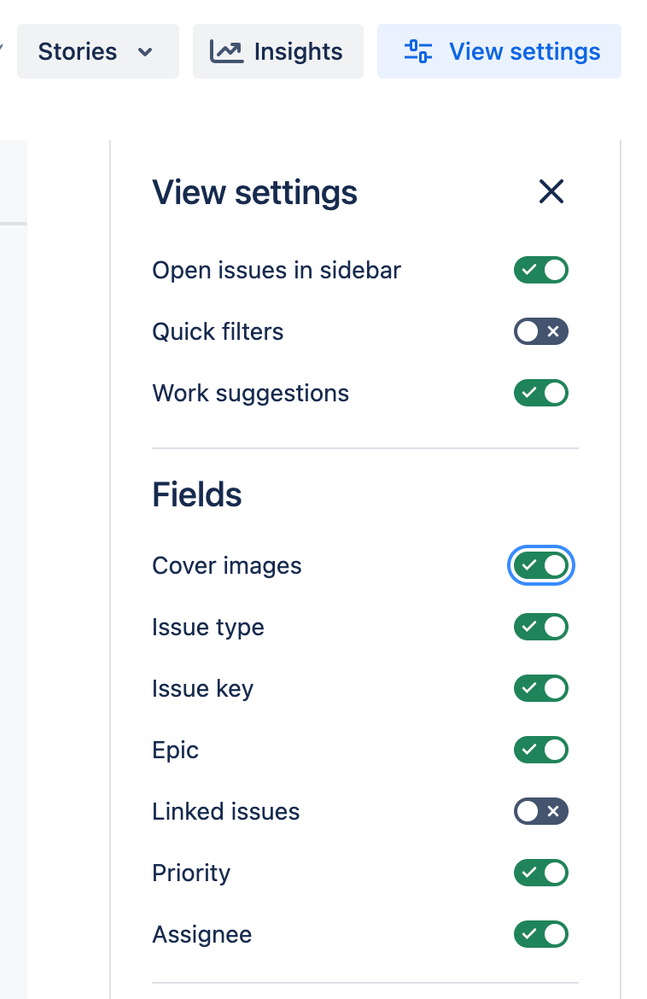Disable Open issues in sidebar
Image resolution: width=647 pixels, height=999 pixels.
coord(541,270)
